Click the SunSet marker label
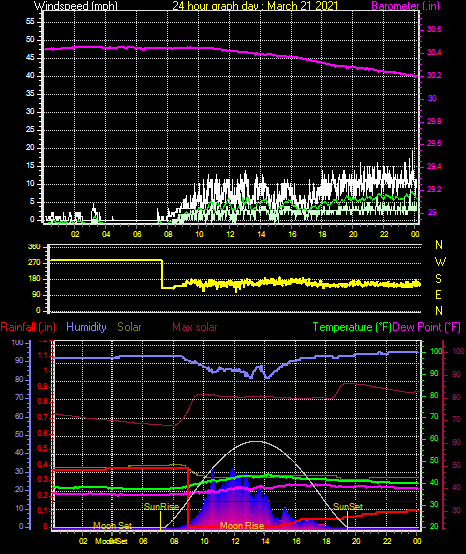The height and width of the screenshot is (554, 466). point(348,506)
